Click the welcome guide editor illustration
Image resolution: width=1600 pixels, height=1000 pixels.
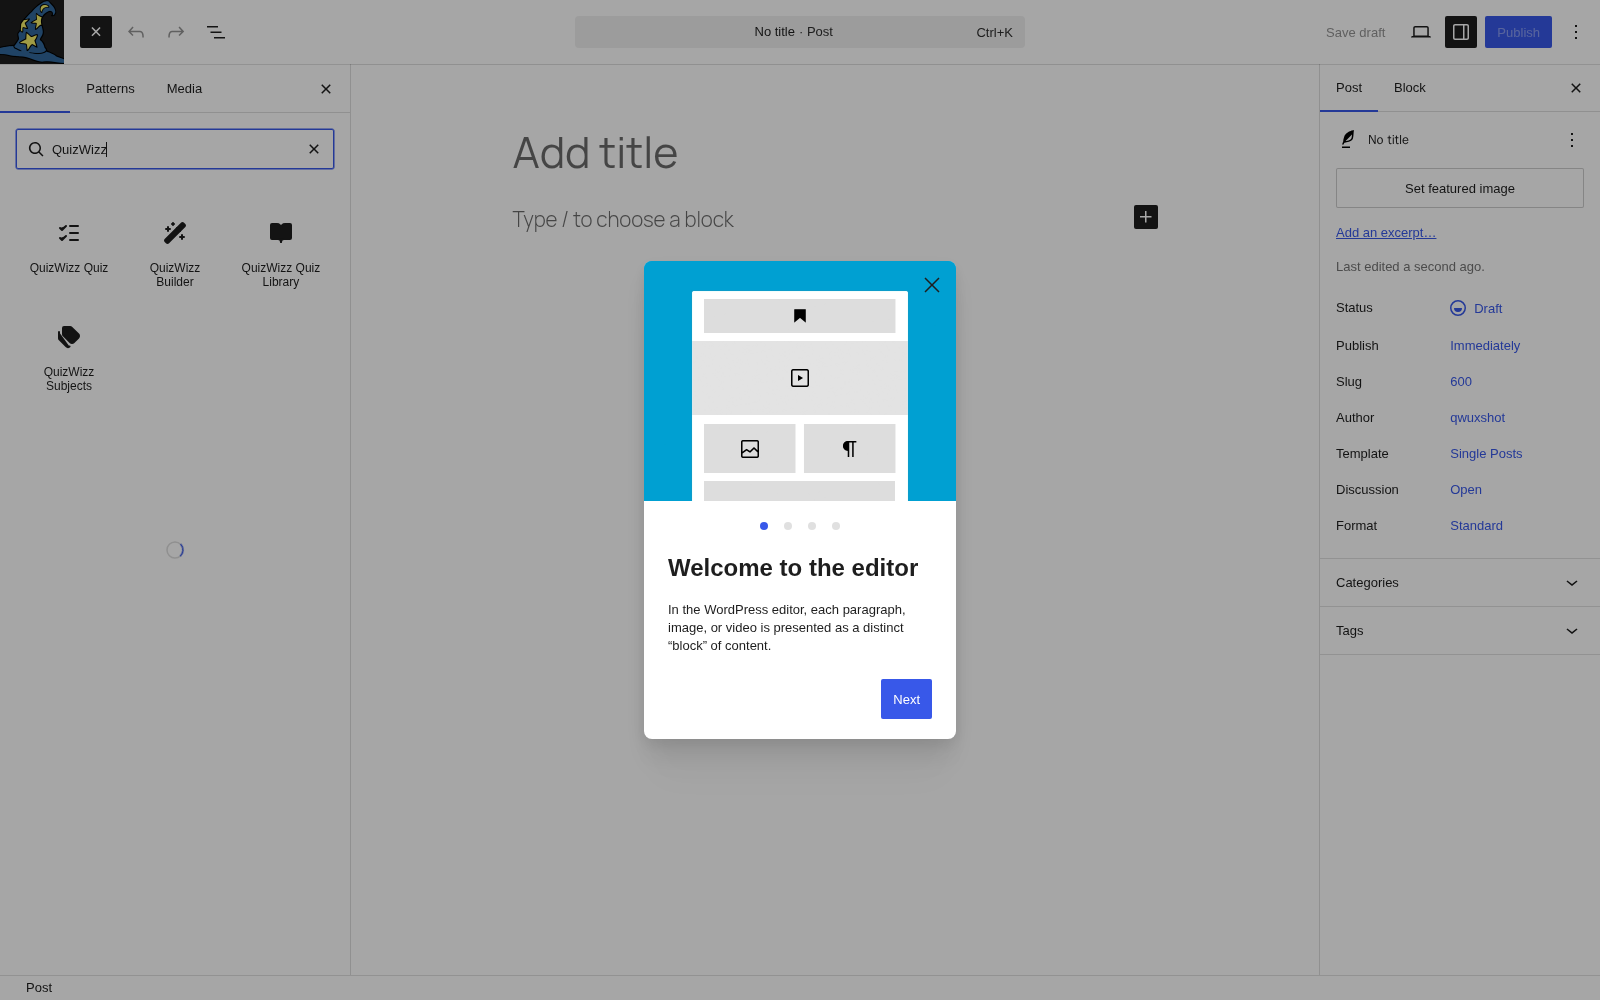pos(800,381)
